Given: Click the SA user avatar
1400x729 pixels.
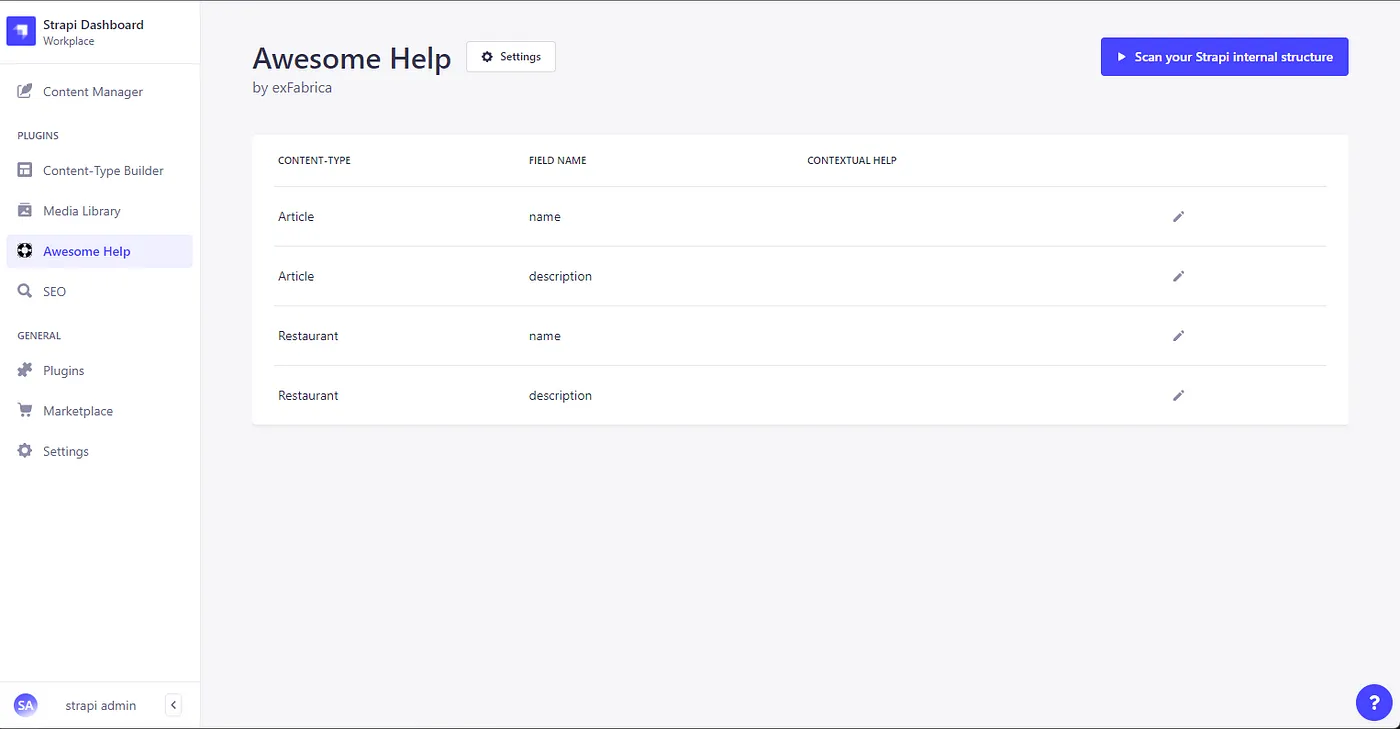Looking at the screenshot, I should (25, 705).
